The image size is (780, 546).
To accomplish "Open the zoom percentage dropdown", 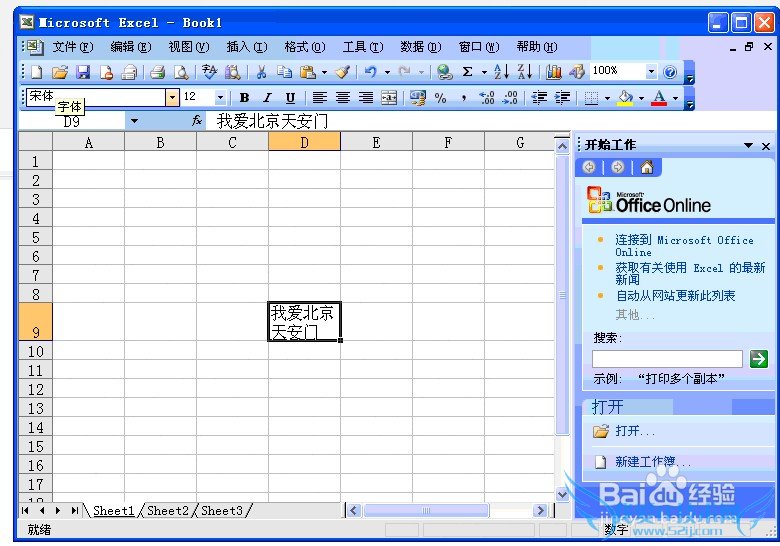I will (651, 72).
